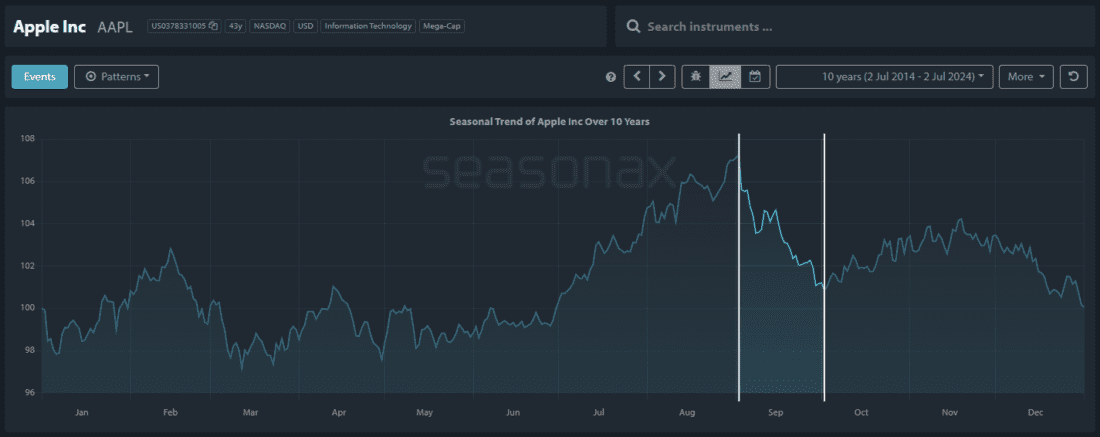Toggle the Events button

40,77
